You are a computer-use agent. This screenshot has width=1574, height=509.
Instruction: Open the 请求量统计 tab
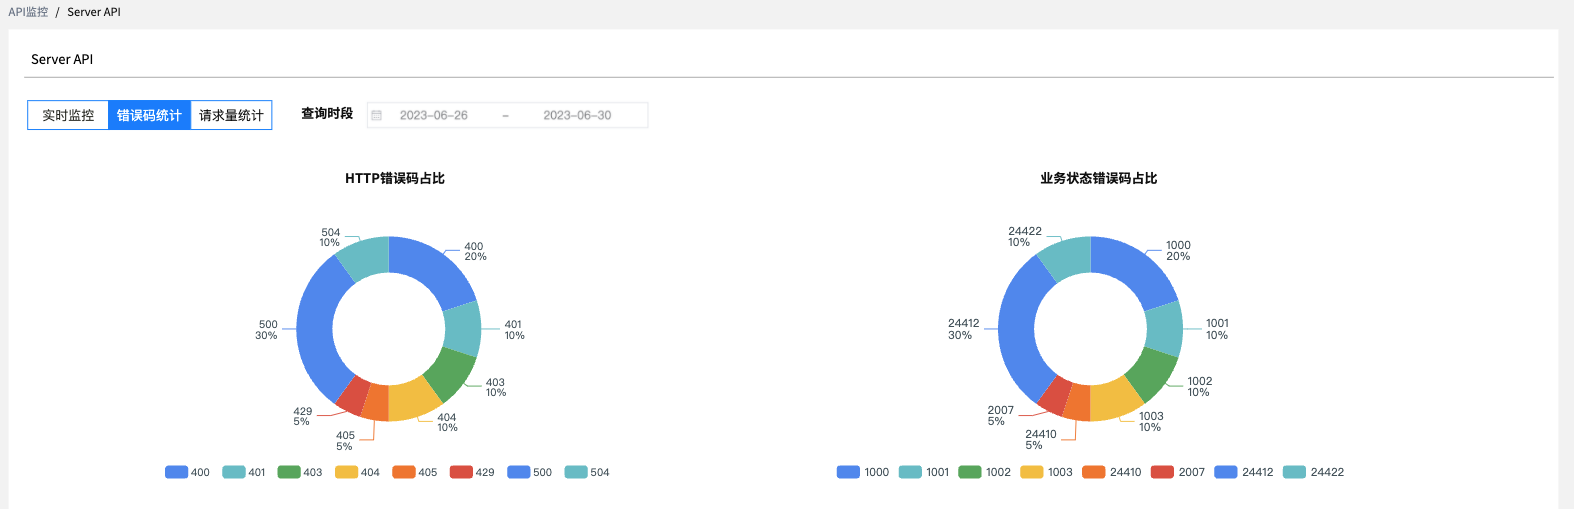tap(231, 116)
